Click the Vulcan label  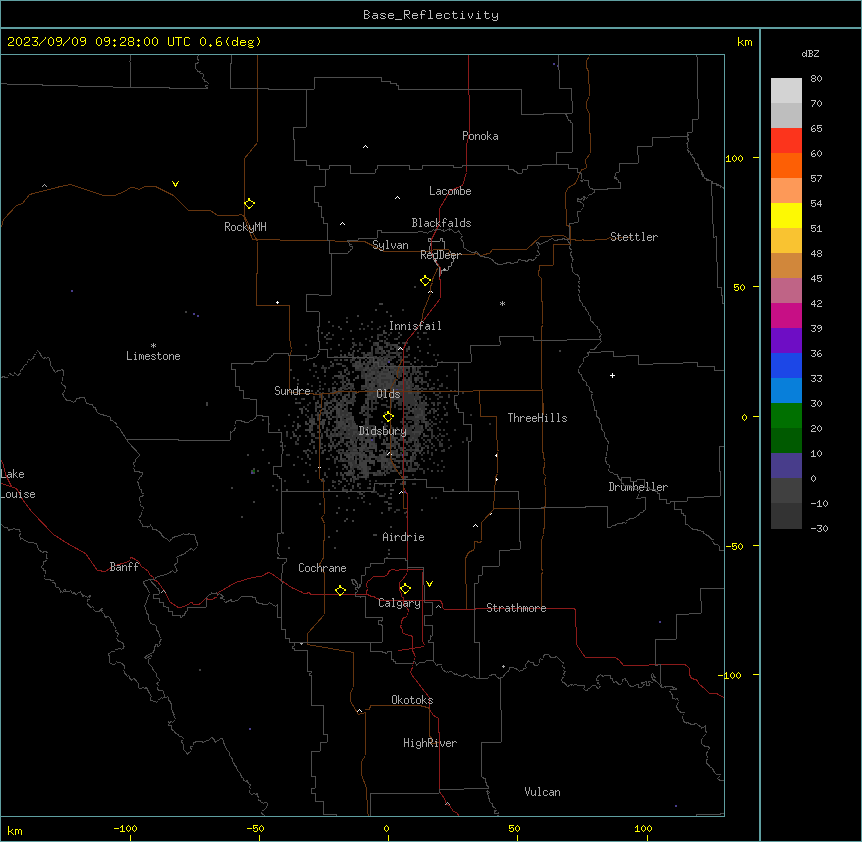[x=542, y=792]
